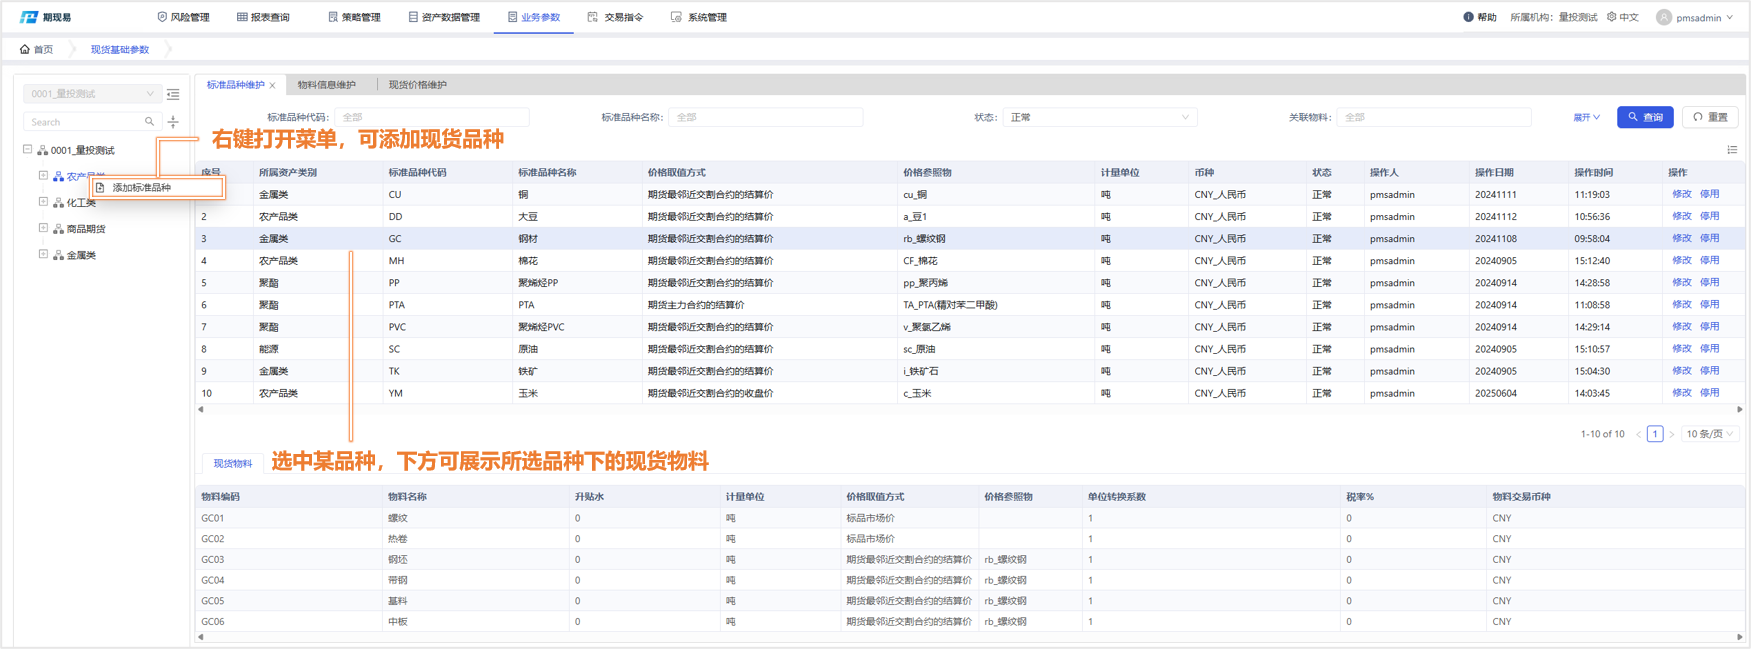
Task: Click the home icon in breadcrumb
Action: 25,49
